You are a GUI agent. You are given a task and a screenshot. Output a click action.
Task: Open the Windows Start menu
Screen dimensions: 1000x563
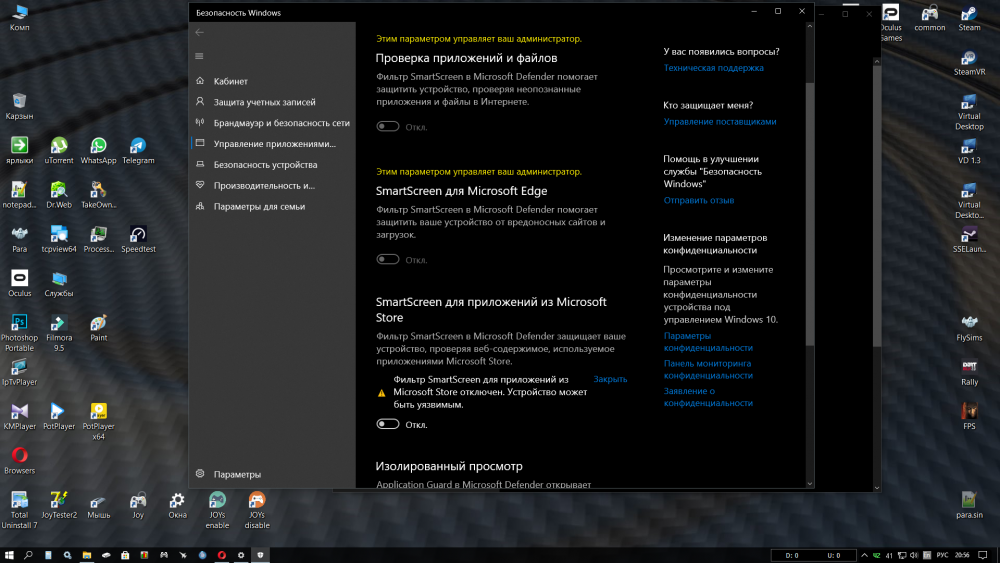9,555
